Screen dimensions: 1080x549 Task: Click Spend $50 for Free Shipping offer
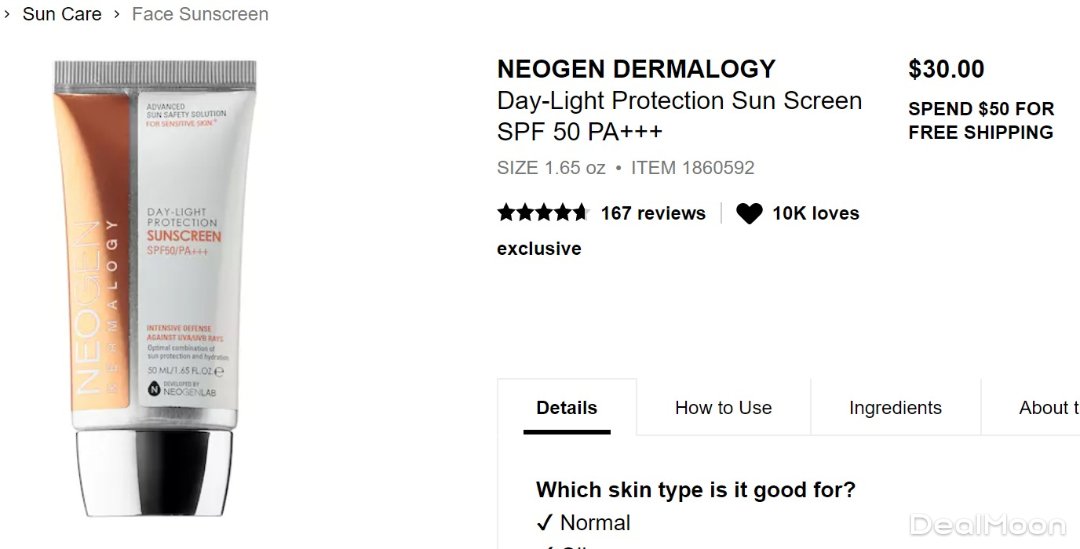[x=980, y=120]
